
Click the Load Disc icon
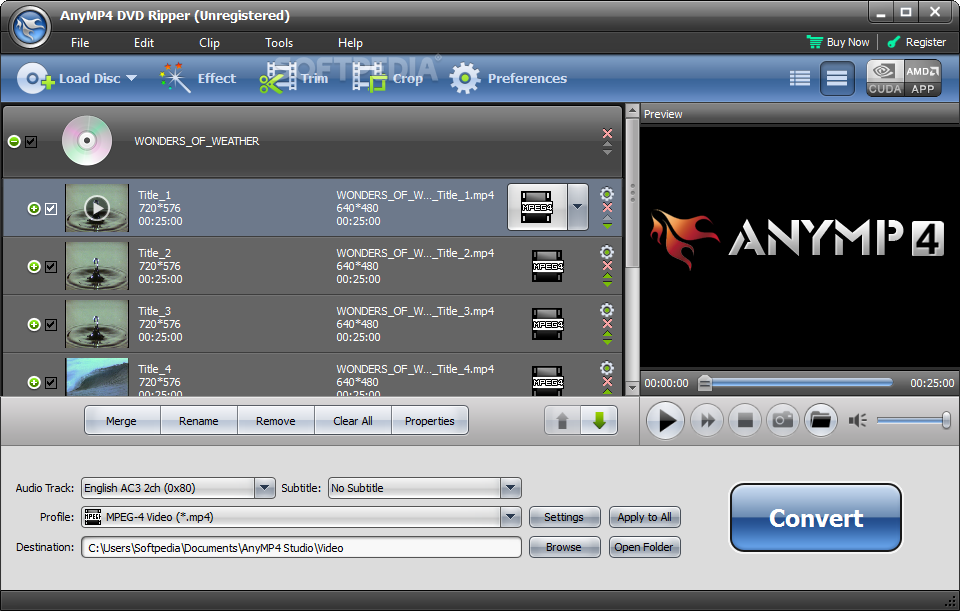pyautogui.click(x=36, y=78)
